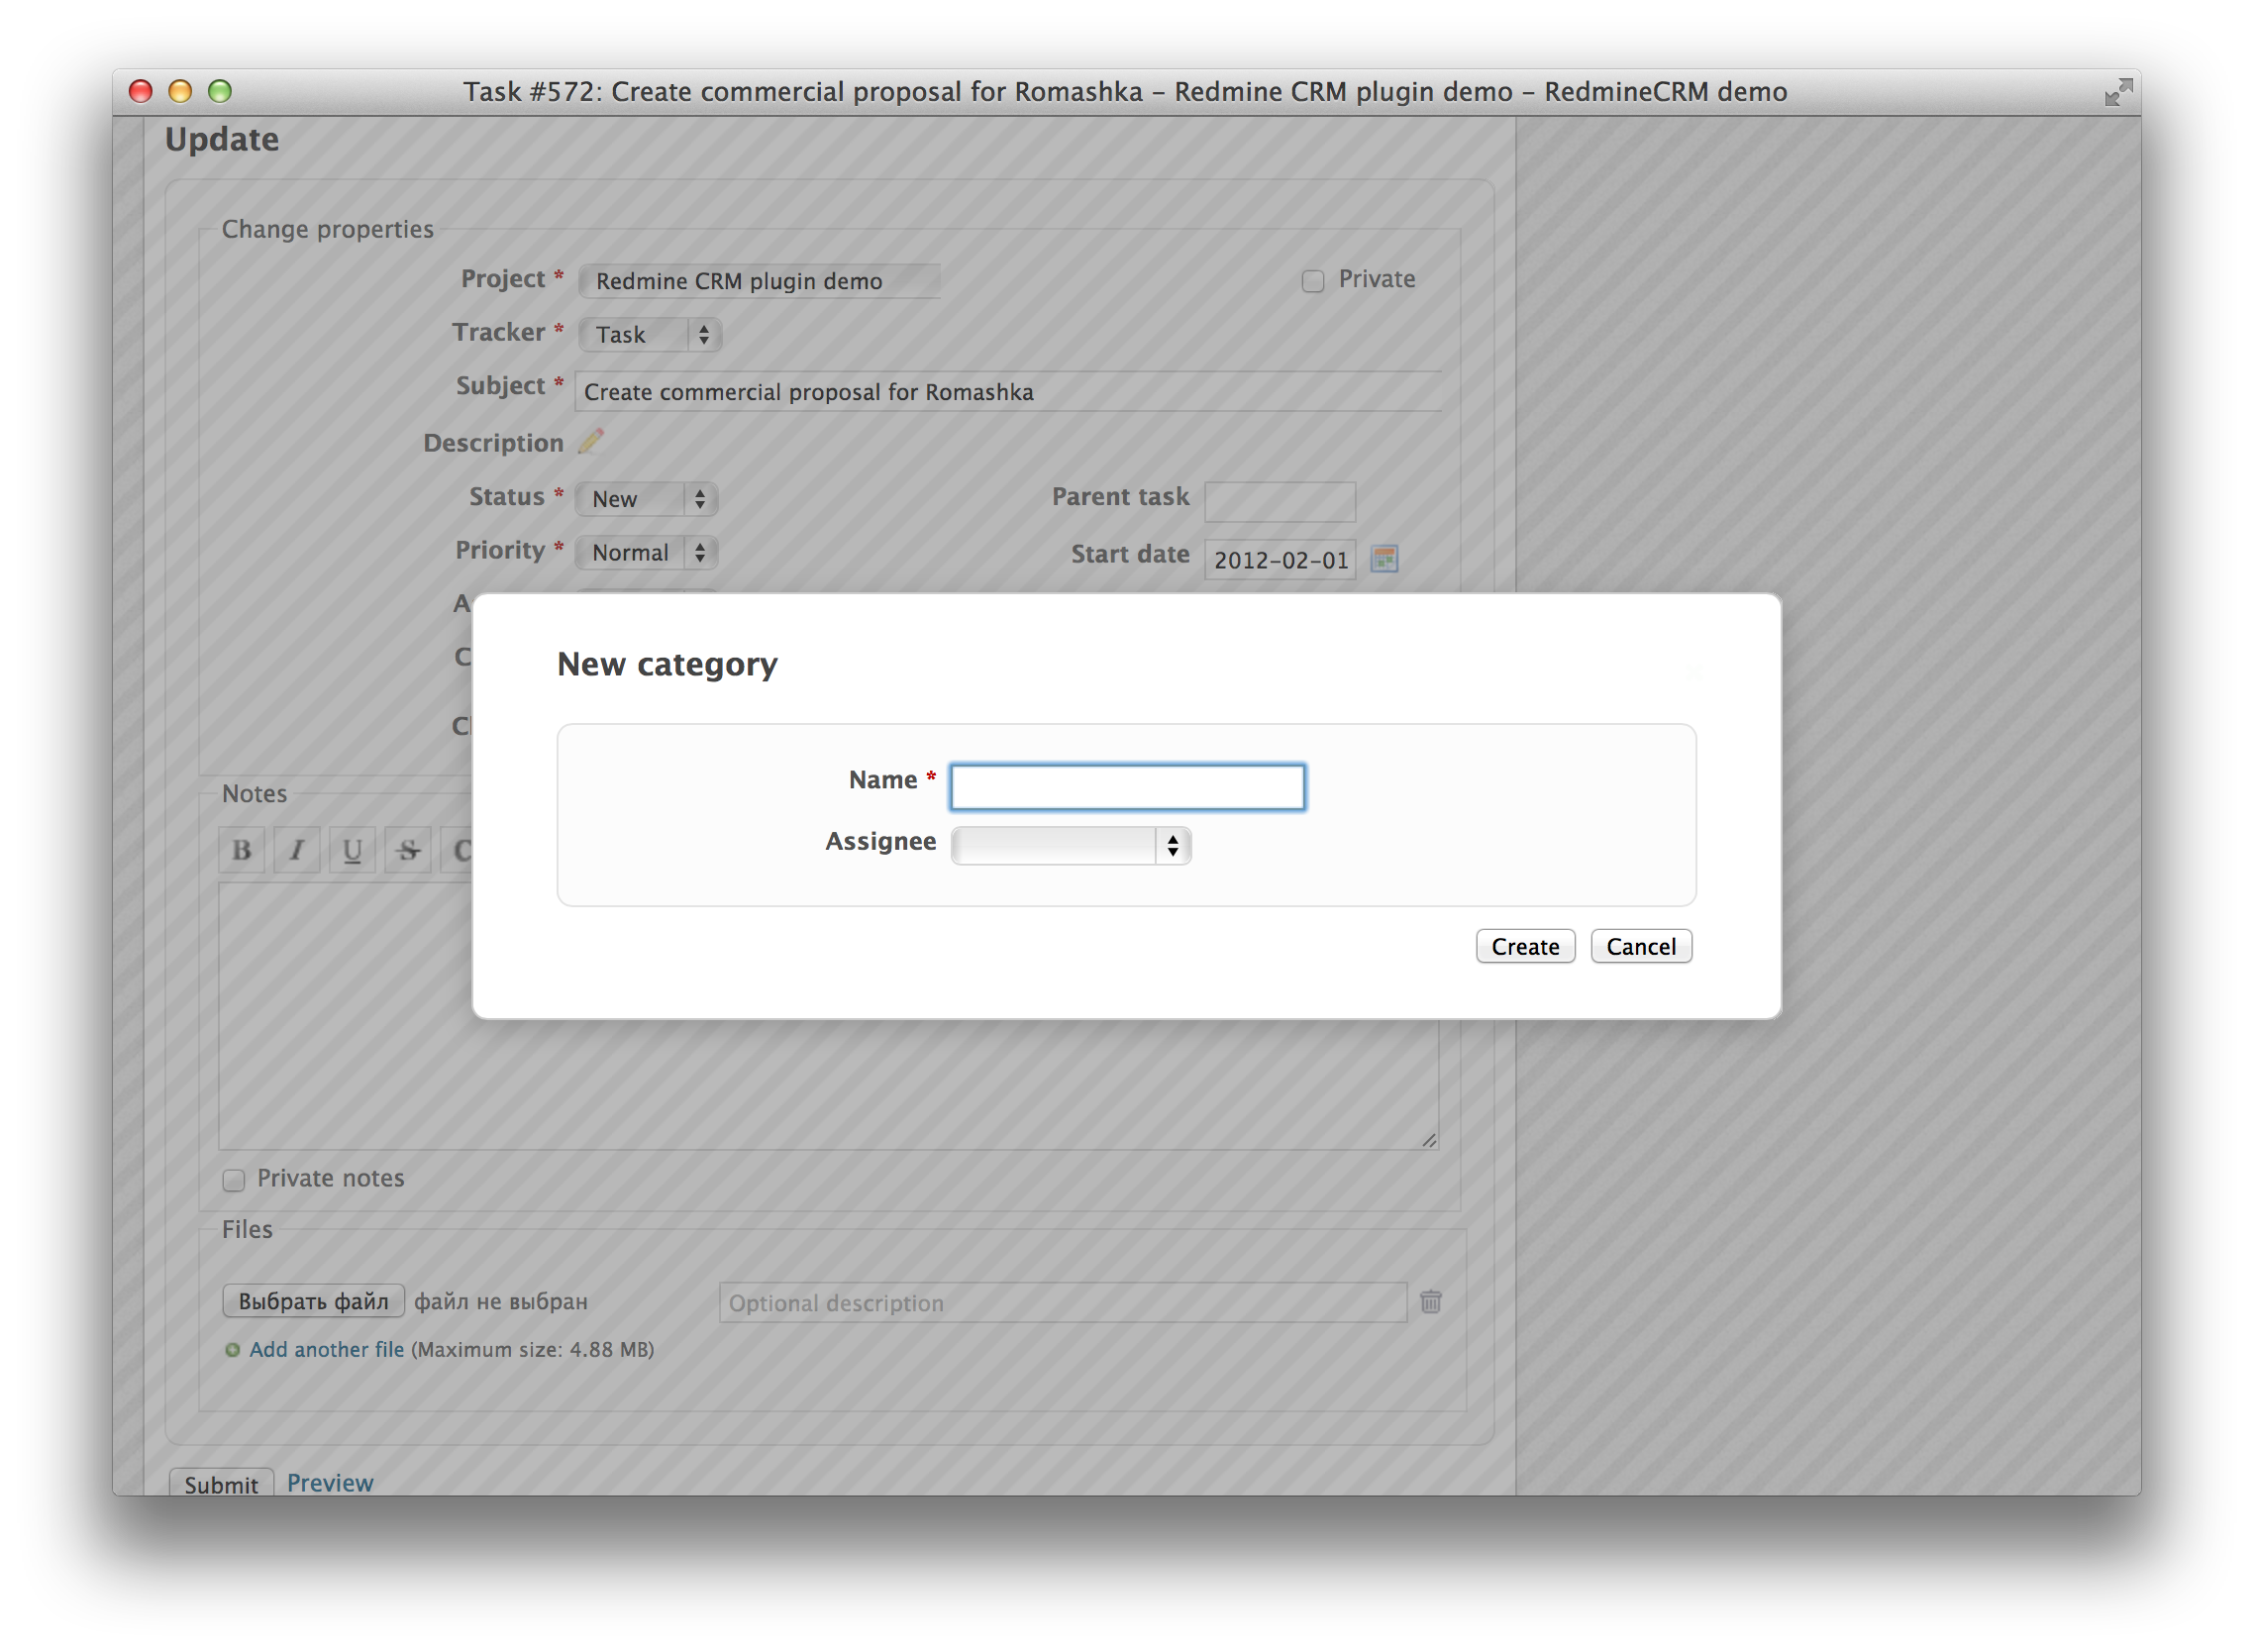Apply italic formatting in the Notes toolbar

[x=296, y=849]
